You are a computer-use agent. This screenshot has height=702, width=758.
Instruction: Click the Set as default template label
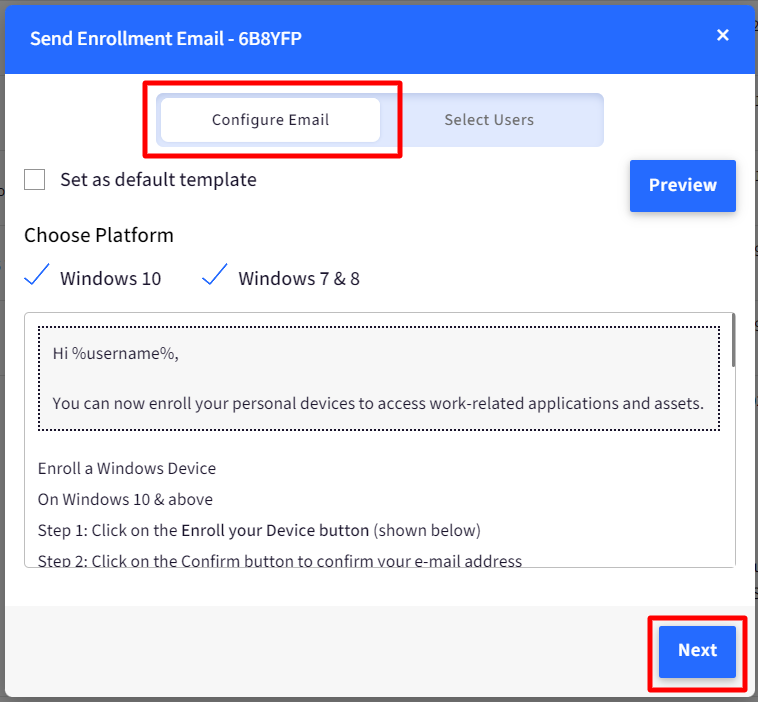click(x=158, y=180)
